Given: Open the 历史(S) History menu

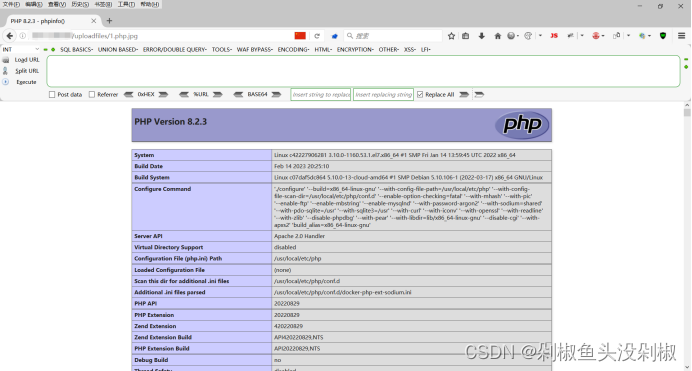Looking at the screenshot, I should 80,4.
